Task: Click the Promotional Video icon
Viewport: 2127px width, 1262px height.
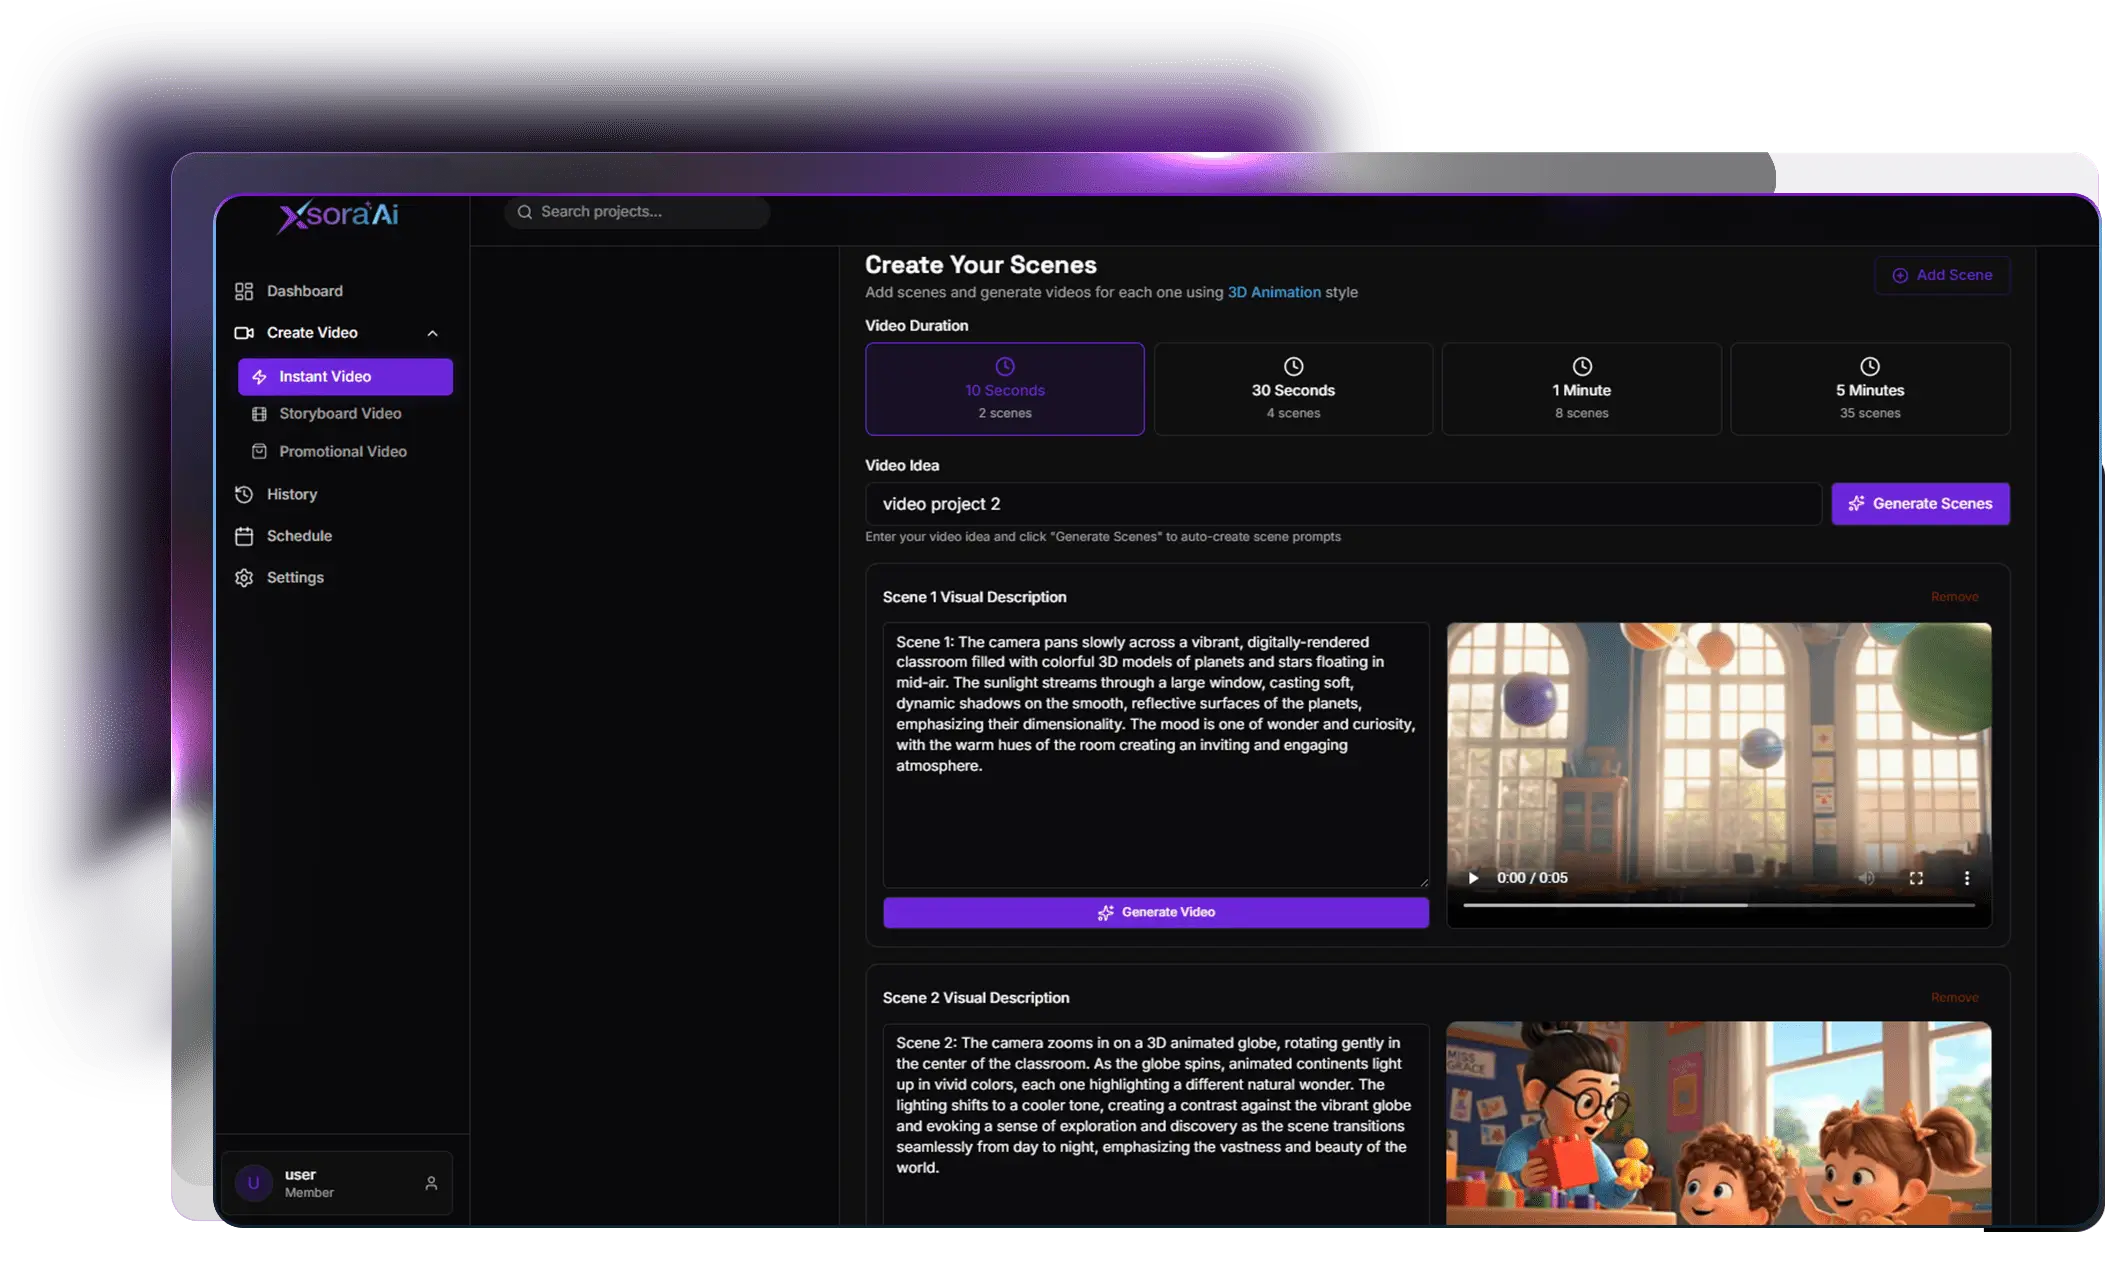Action: click(259, 452)
